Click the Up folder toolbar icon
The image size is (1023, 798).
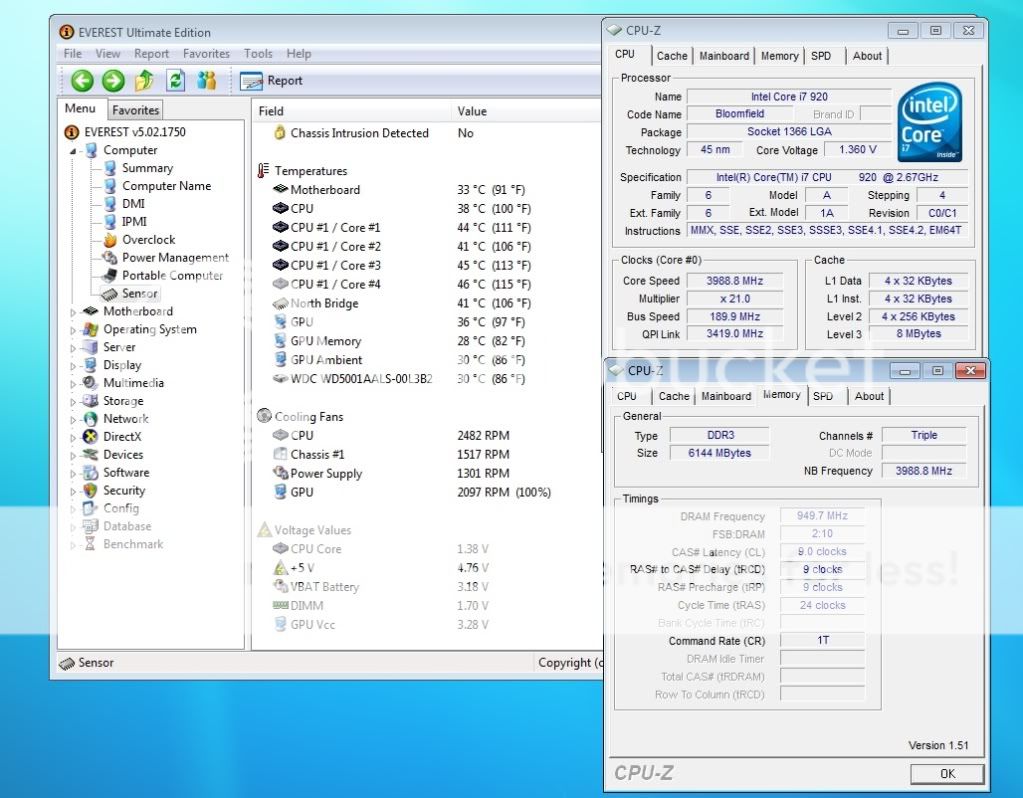click(144, 81)
